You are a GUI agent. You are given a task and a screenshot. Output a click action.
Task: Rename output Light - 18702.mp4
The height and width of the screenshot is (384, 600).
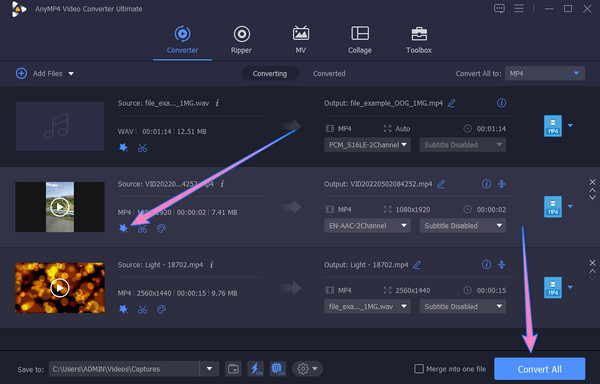click(x=417, y=265)
